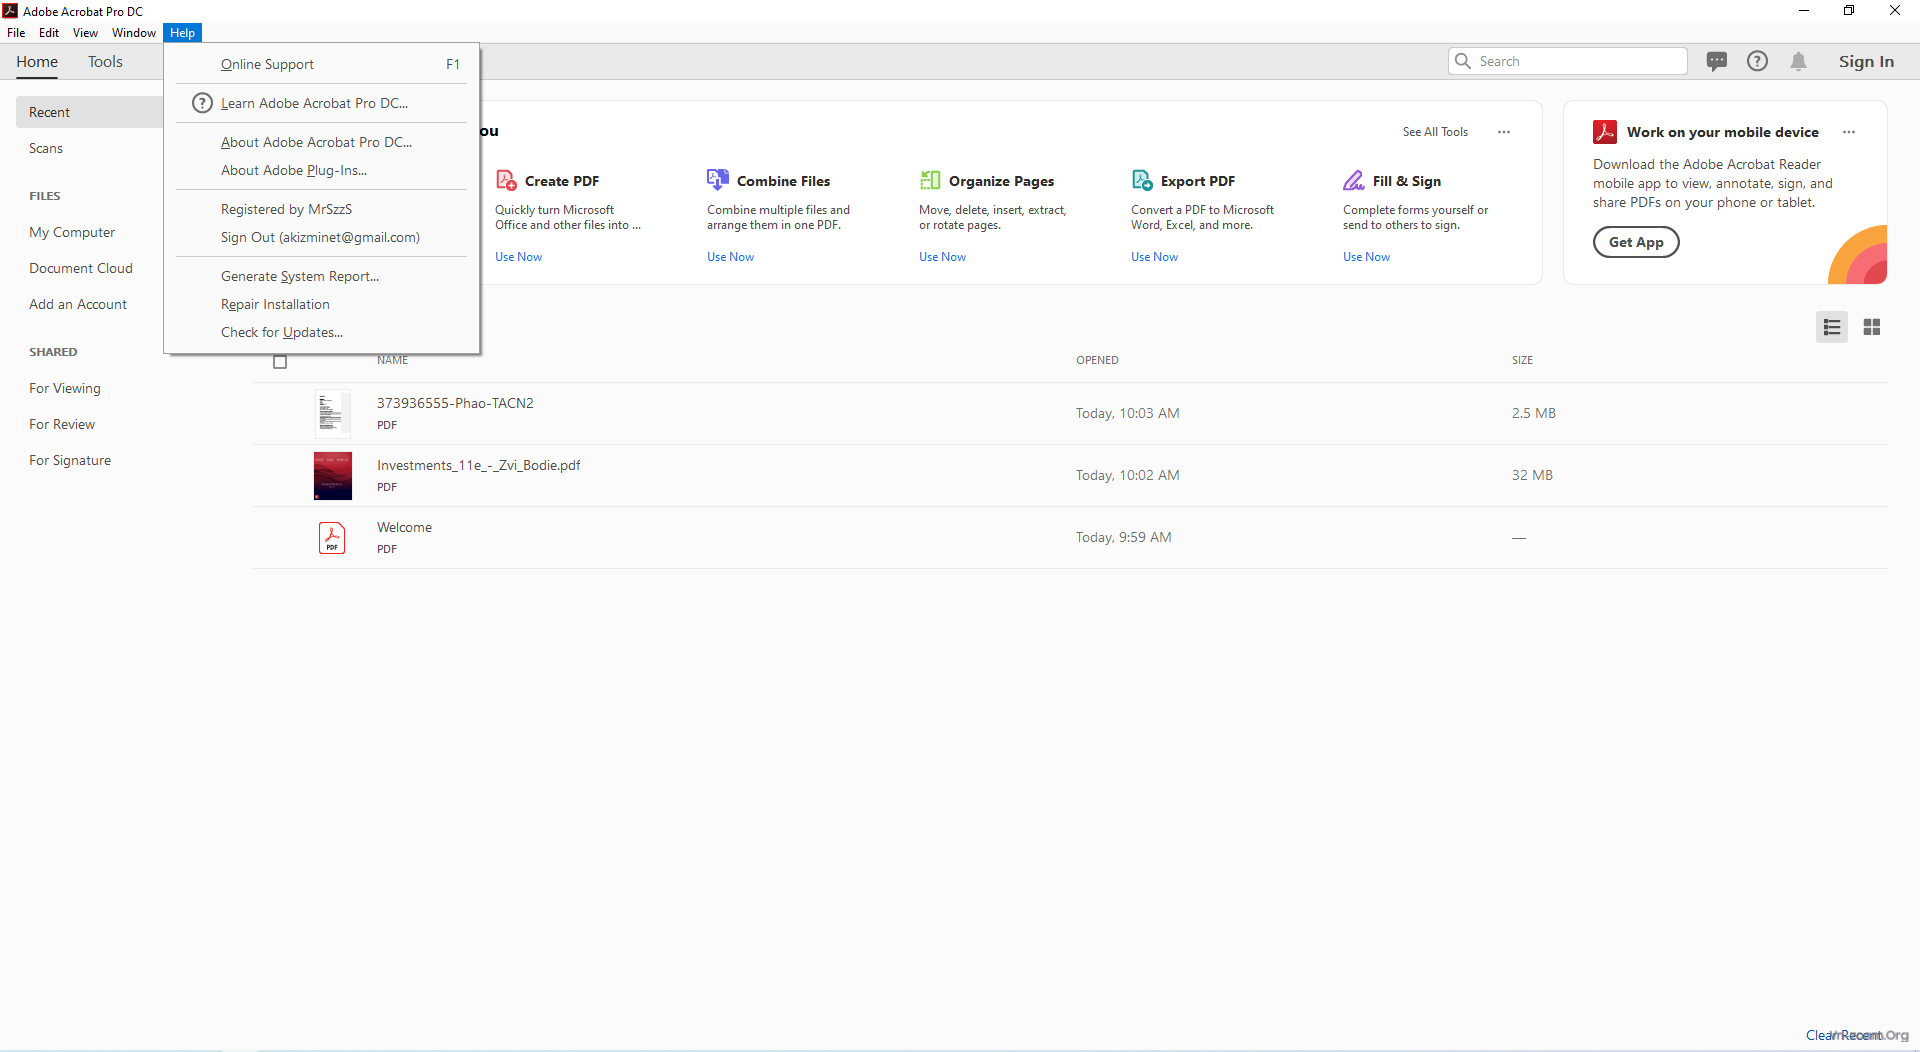Viewport: 1920px width, 1052px height.
Task: Switch to list view icon
Action: tap(1832, 327)
